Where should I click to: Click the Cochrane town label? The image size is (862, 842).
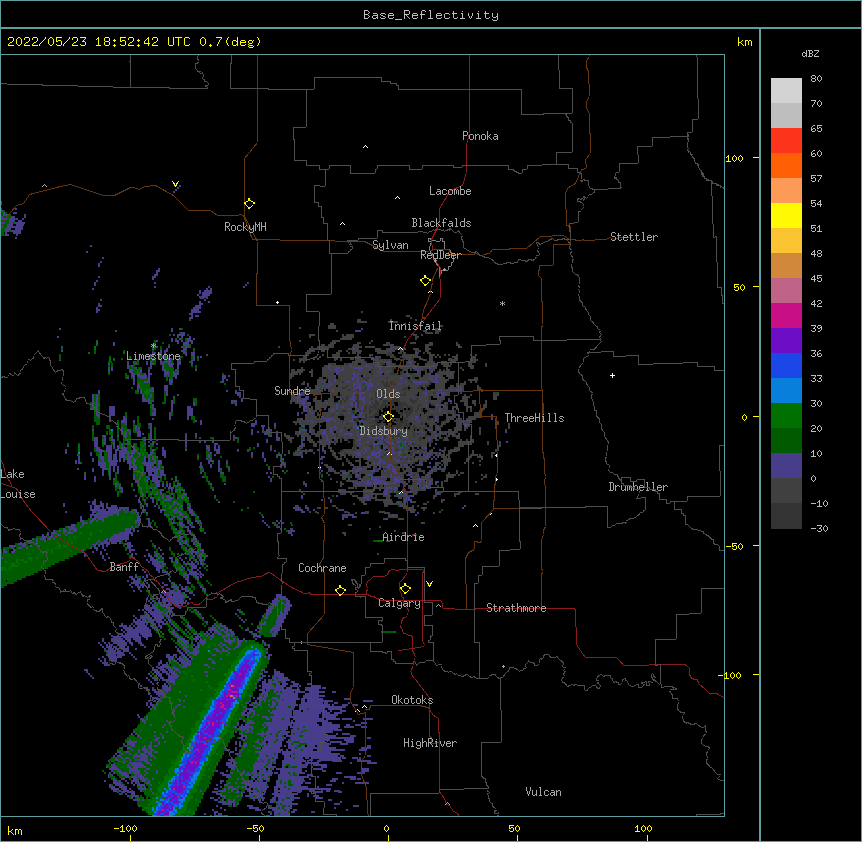click(322, 568)
